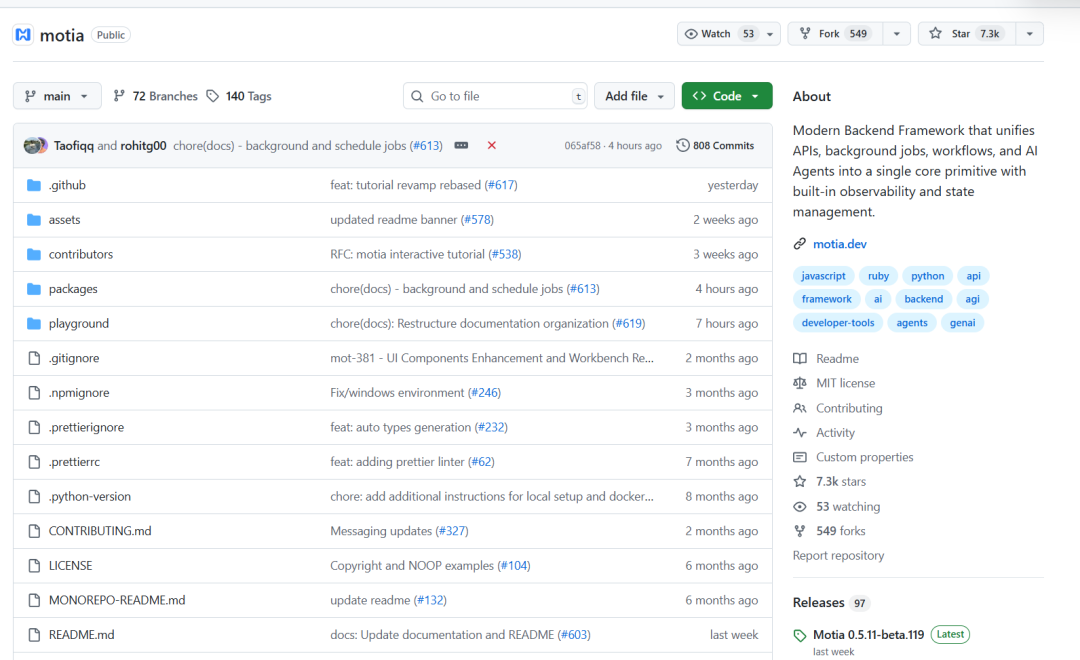Select the python topic tag
Image resolution: width=1080 pixels, height=660 pixels.
pos(927,276)
